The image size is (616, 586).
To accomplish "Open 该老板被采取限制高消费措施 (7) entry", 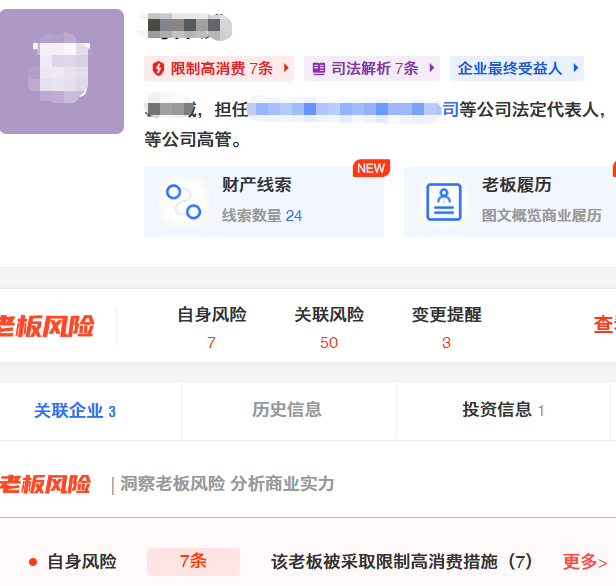I will point(402,562).
